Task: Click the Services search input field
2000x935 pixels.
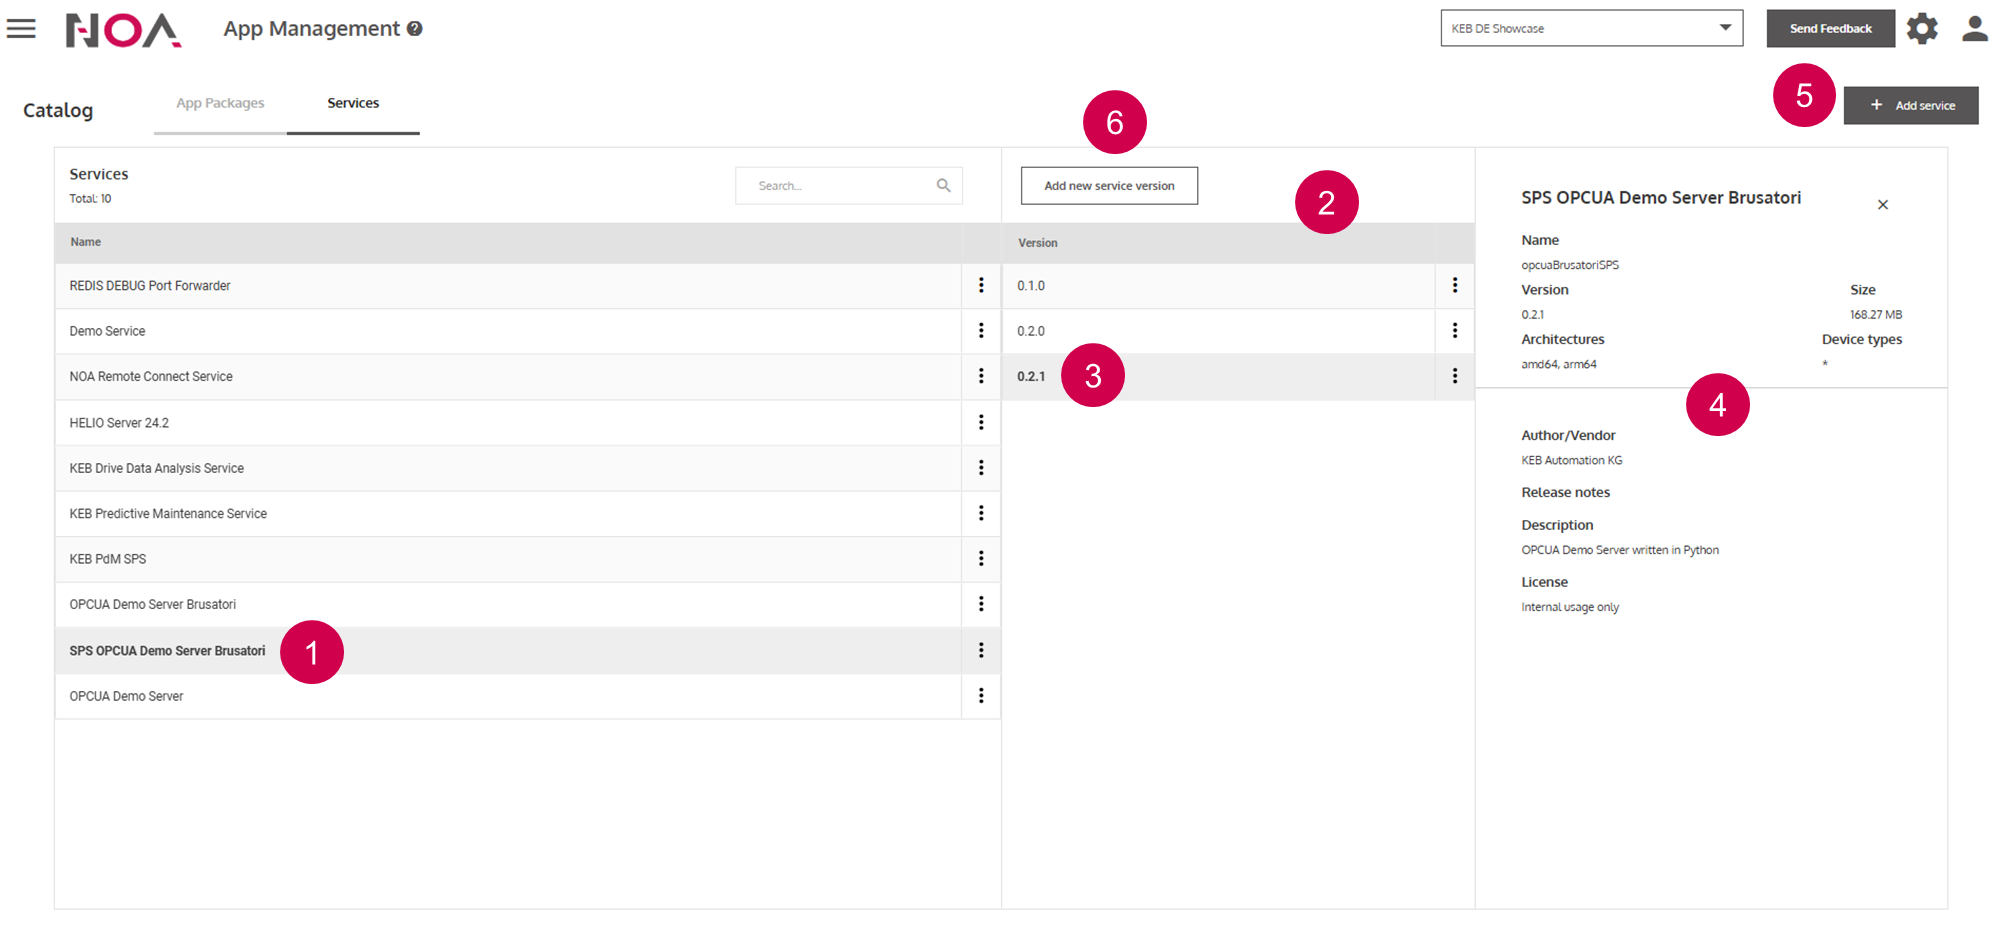Action: coord(835,186)
